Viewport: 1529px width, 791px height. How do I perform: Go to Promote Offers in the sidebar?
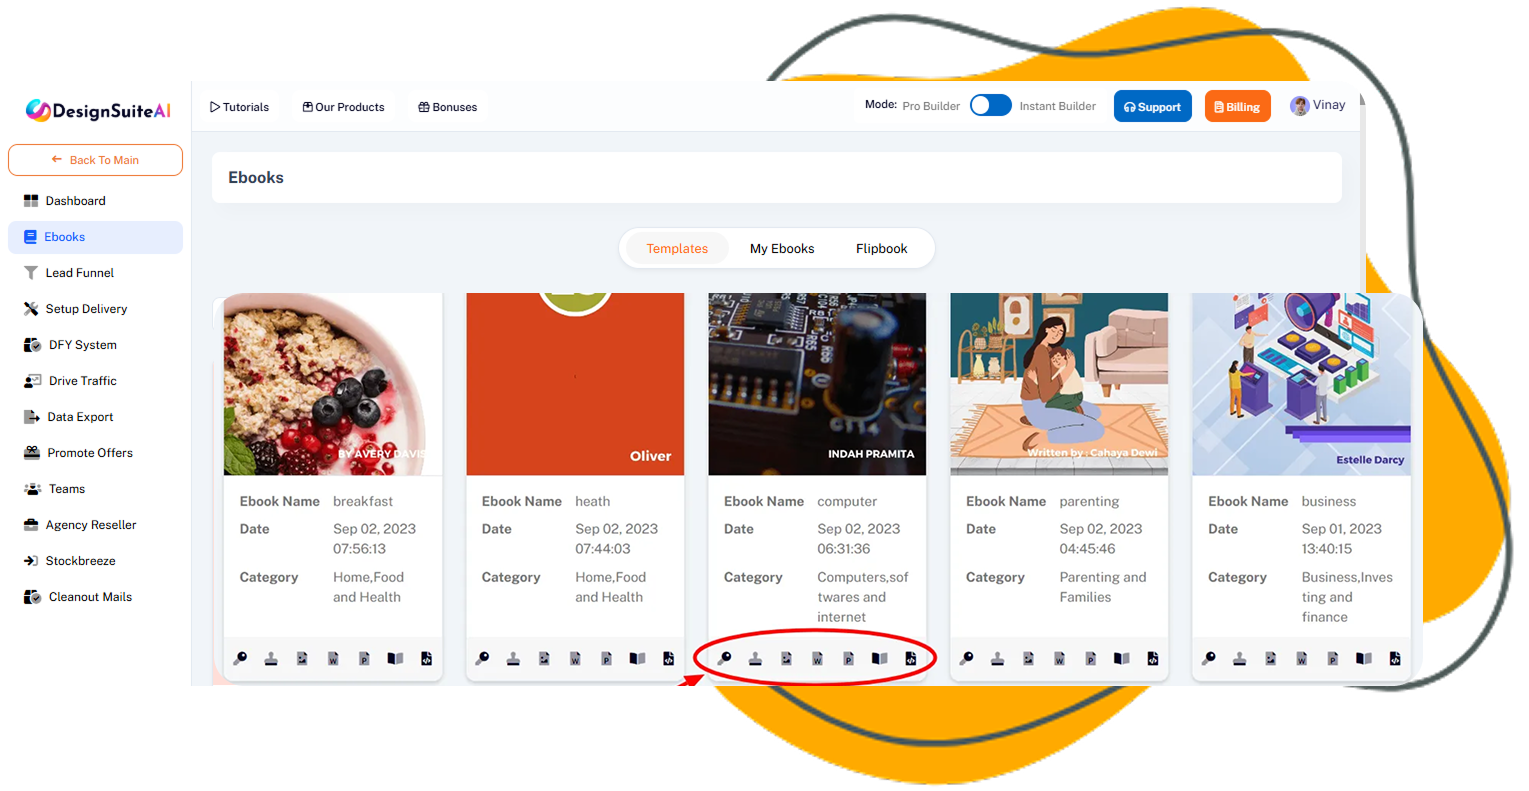(95, 453)
